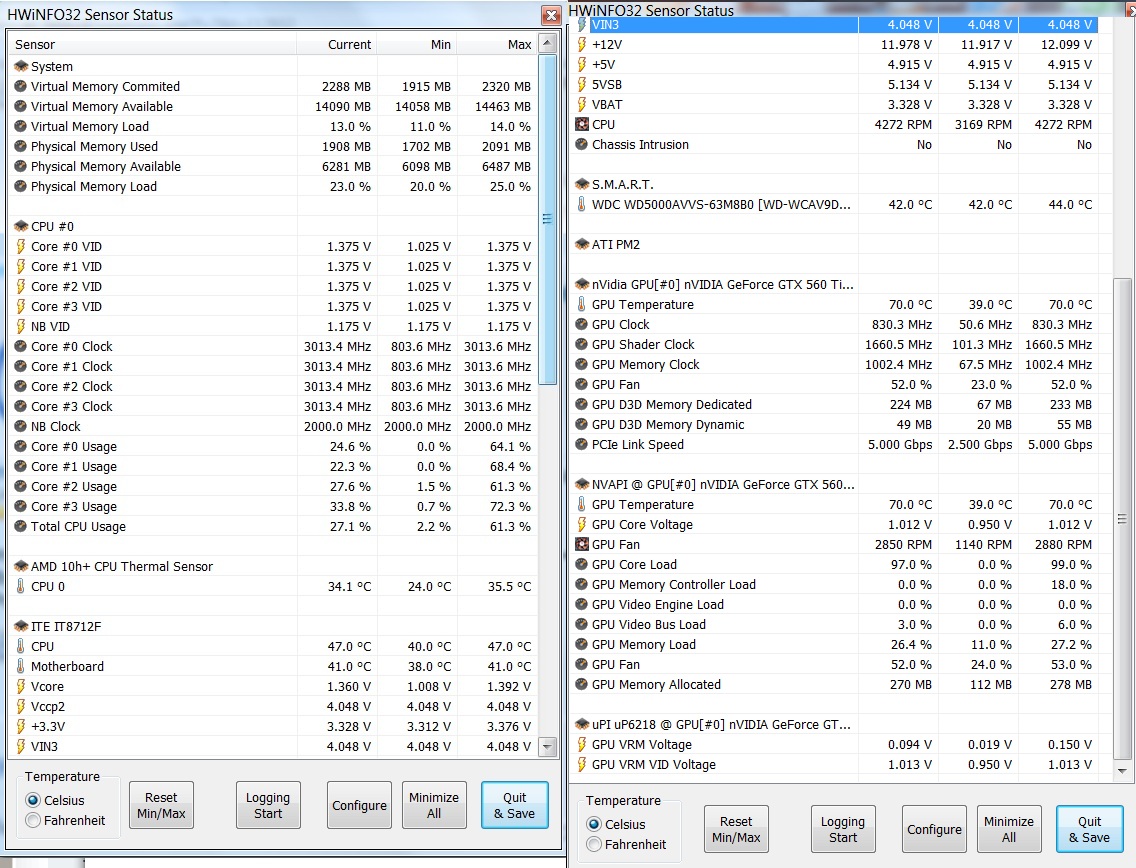The image size is (1136, 868).
Task: Select the Physical Memory Used row
Action: tap(273, 146)
